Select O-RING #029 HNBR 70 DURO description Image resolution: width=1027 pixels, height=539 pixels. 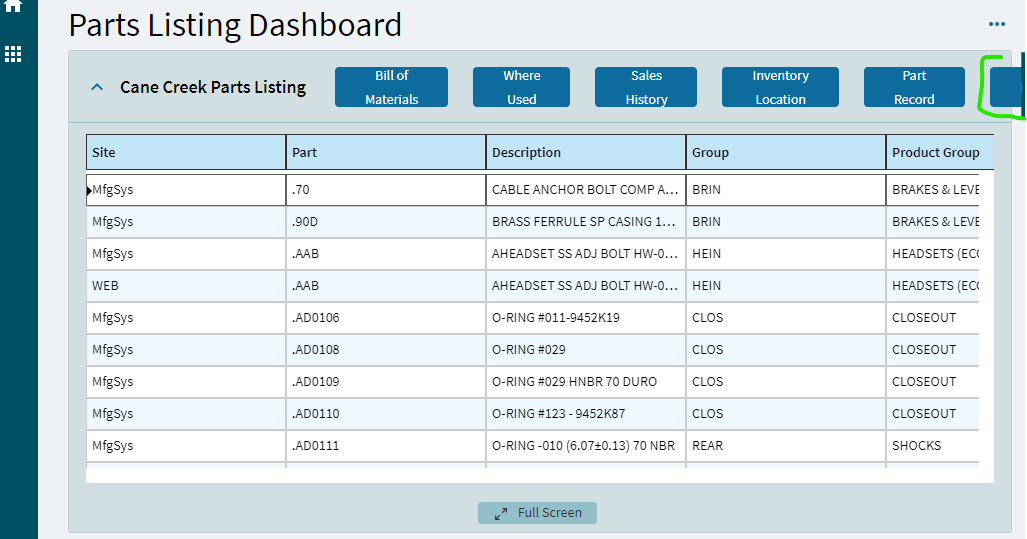click(x=586, y=382)
